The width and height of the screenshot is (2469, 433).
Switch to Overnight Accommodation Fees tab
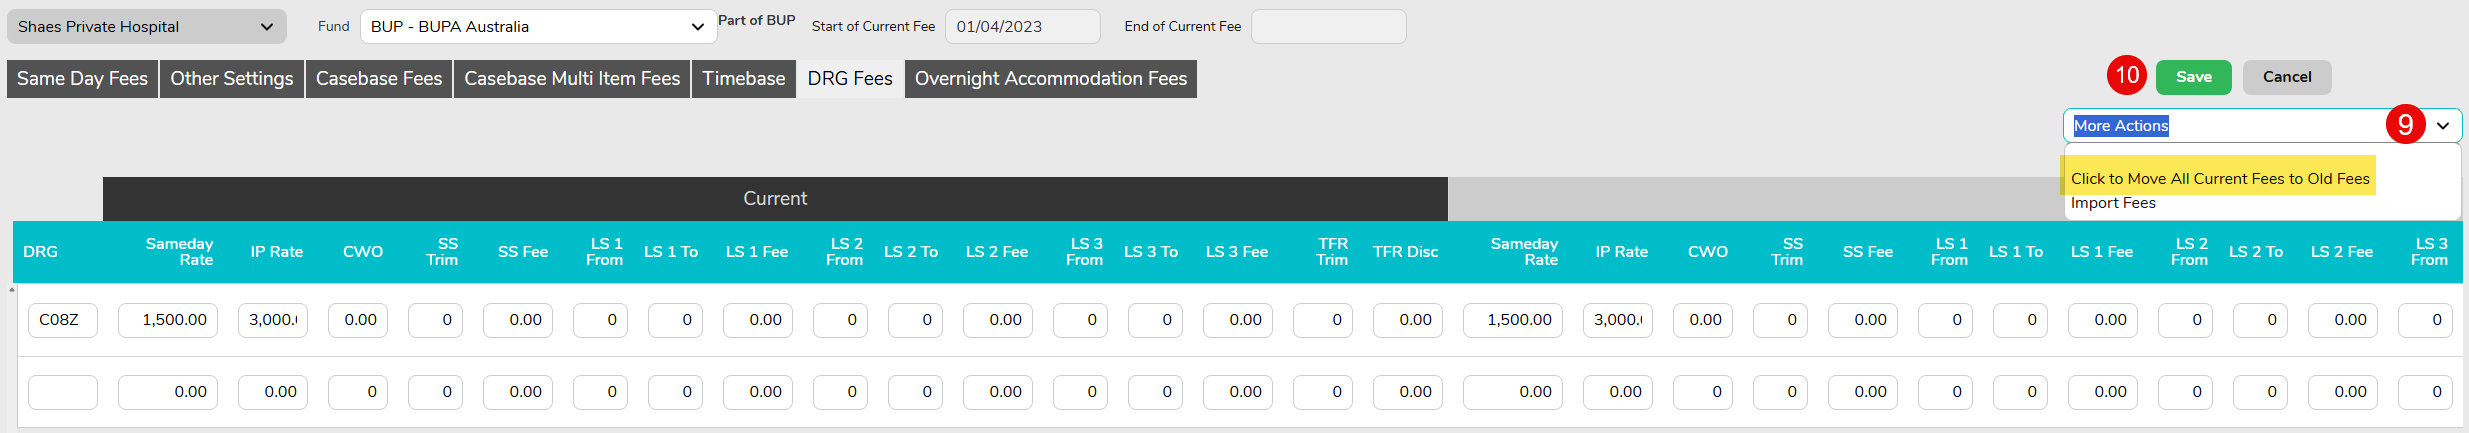click(x=1050, y=79)
